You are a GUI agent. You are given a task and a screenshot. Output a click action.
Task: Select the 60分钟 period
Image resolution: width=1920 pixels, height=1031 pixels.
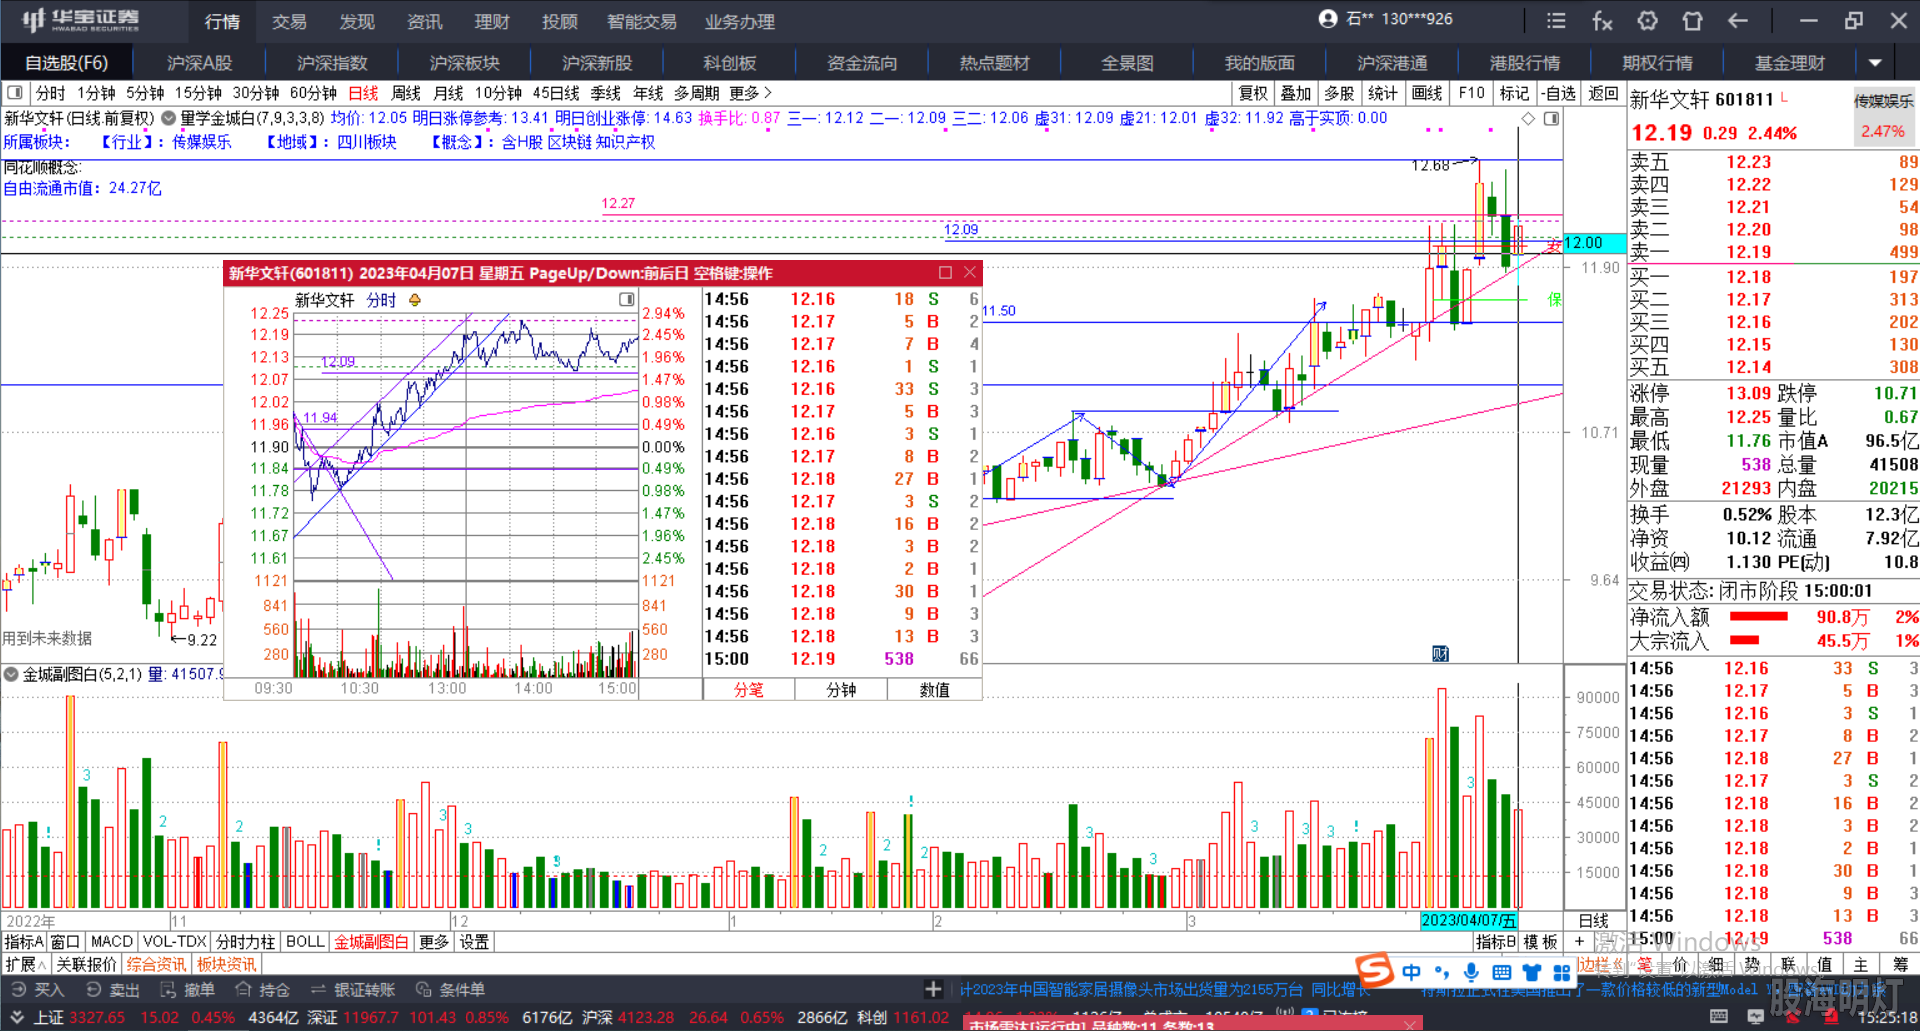[313, 93]
